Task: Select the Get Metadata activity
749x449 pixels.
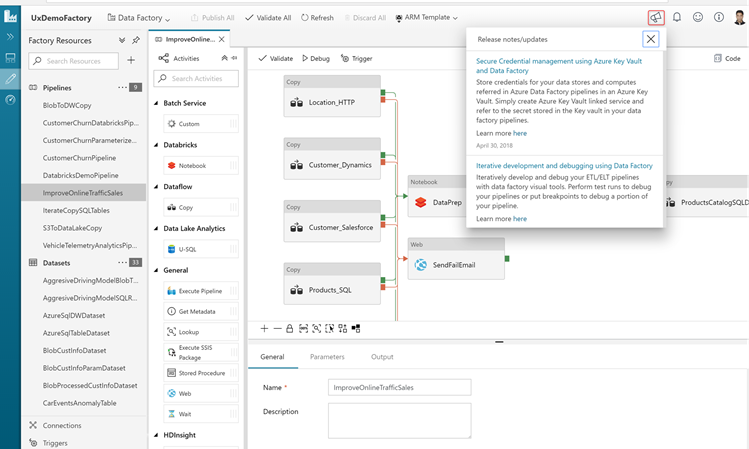Action: (x=201, y=311)
